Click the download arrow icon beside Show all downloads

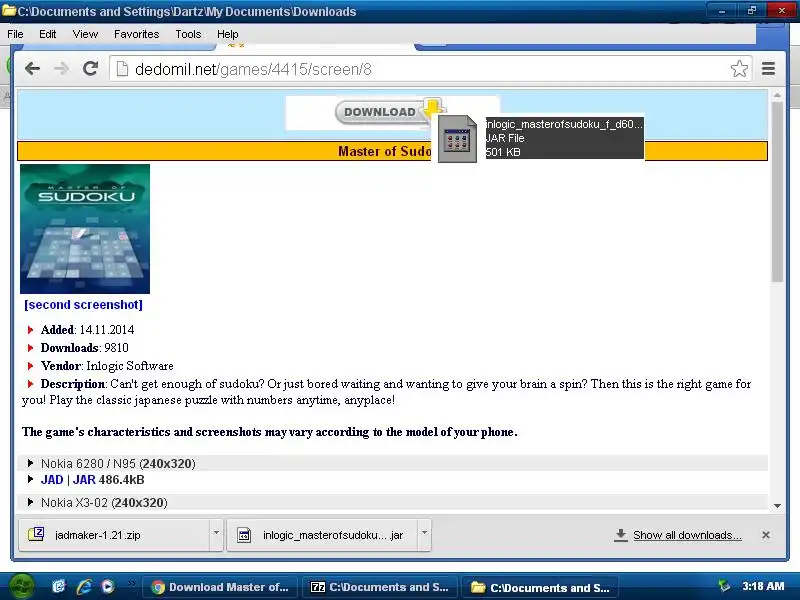pos(620,535)
